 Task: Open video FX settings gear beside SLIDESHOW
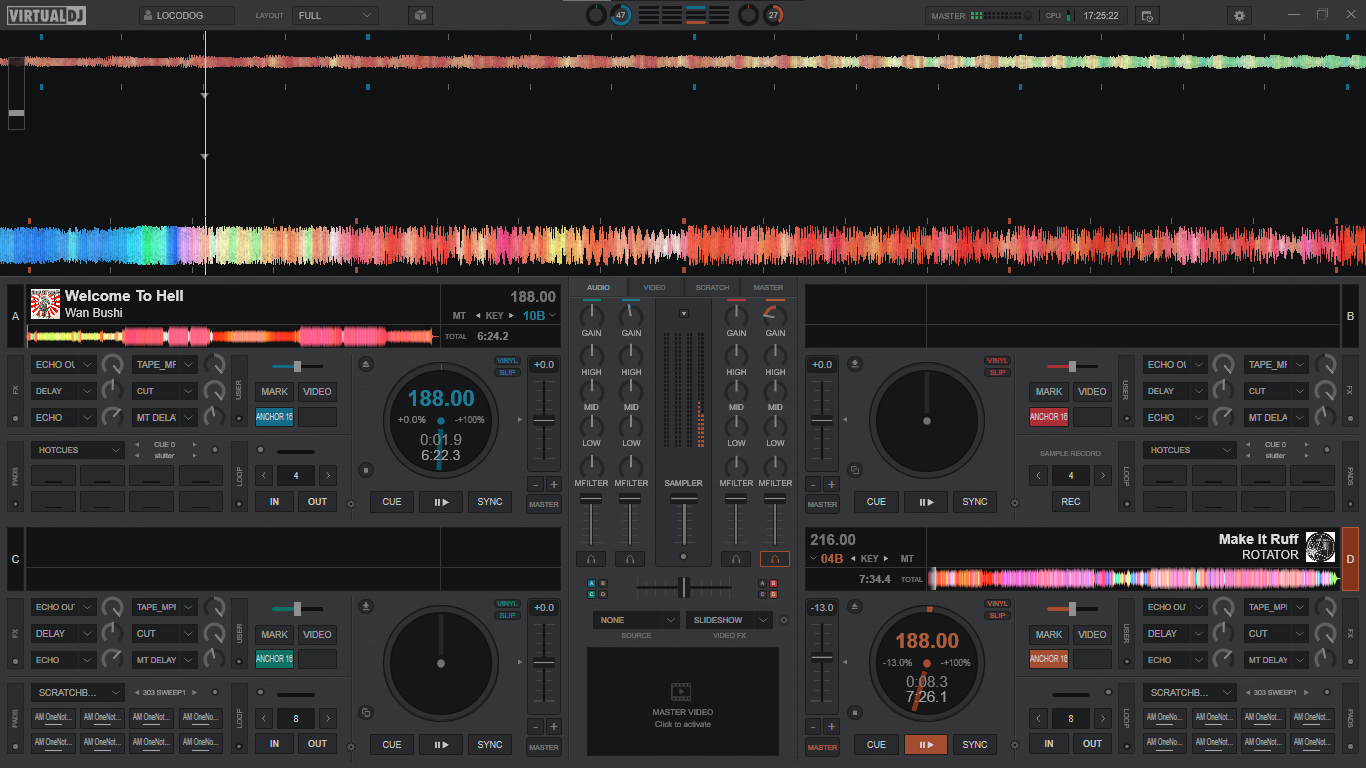(783, 620)
